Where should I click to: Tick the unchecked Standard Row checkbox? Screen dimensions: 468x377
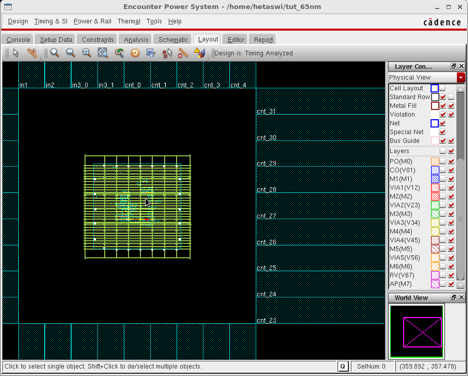pyautogui.click(x=451, y=97)
